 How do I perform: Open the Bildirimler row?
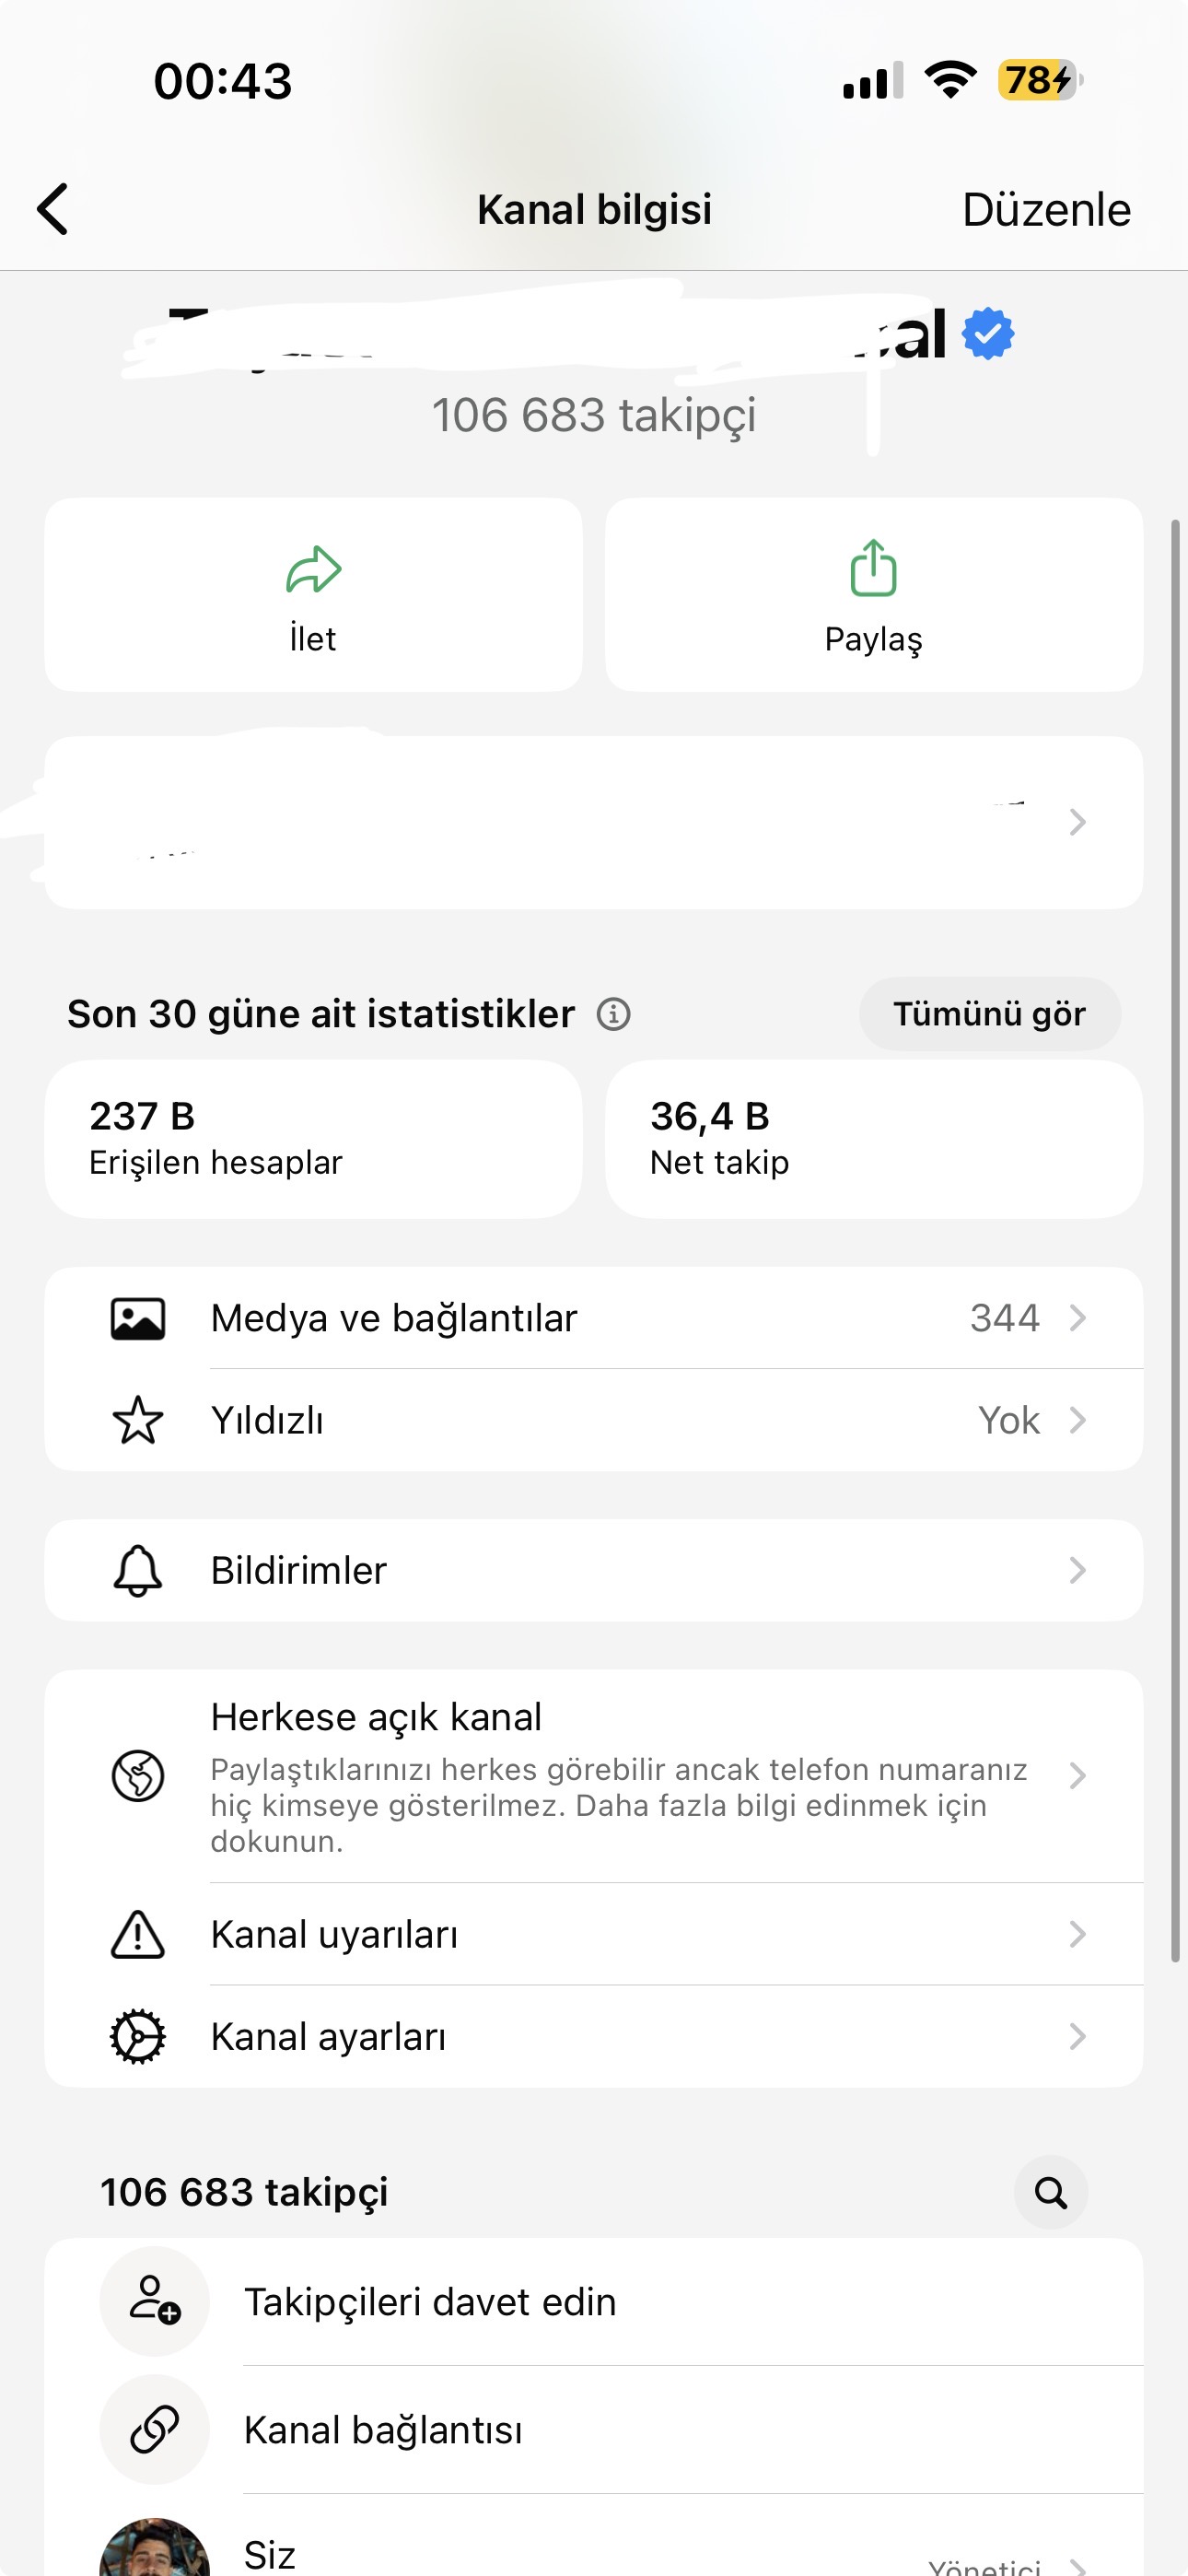594,1570
